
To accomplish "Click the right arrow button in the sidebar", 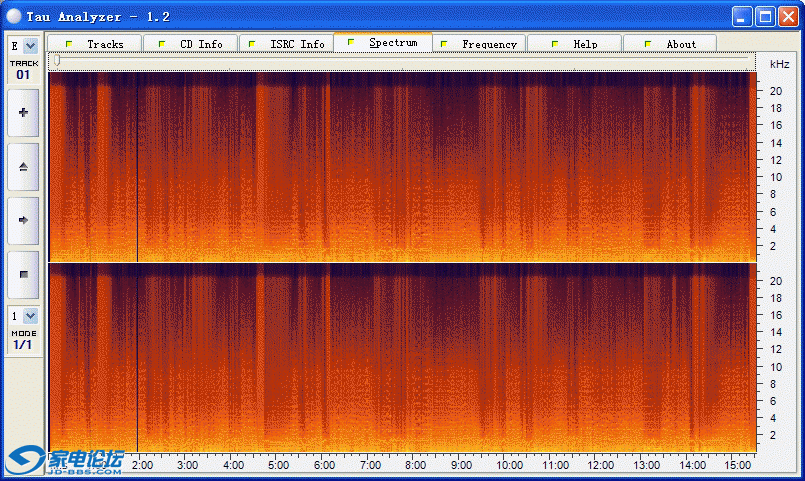I will 23,219.
